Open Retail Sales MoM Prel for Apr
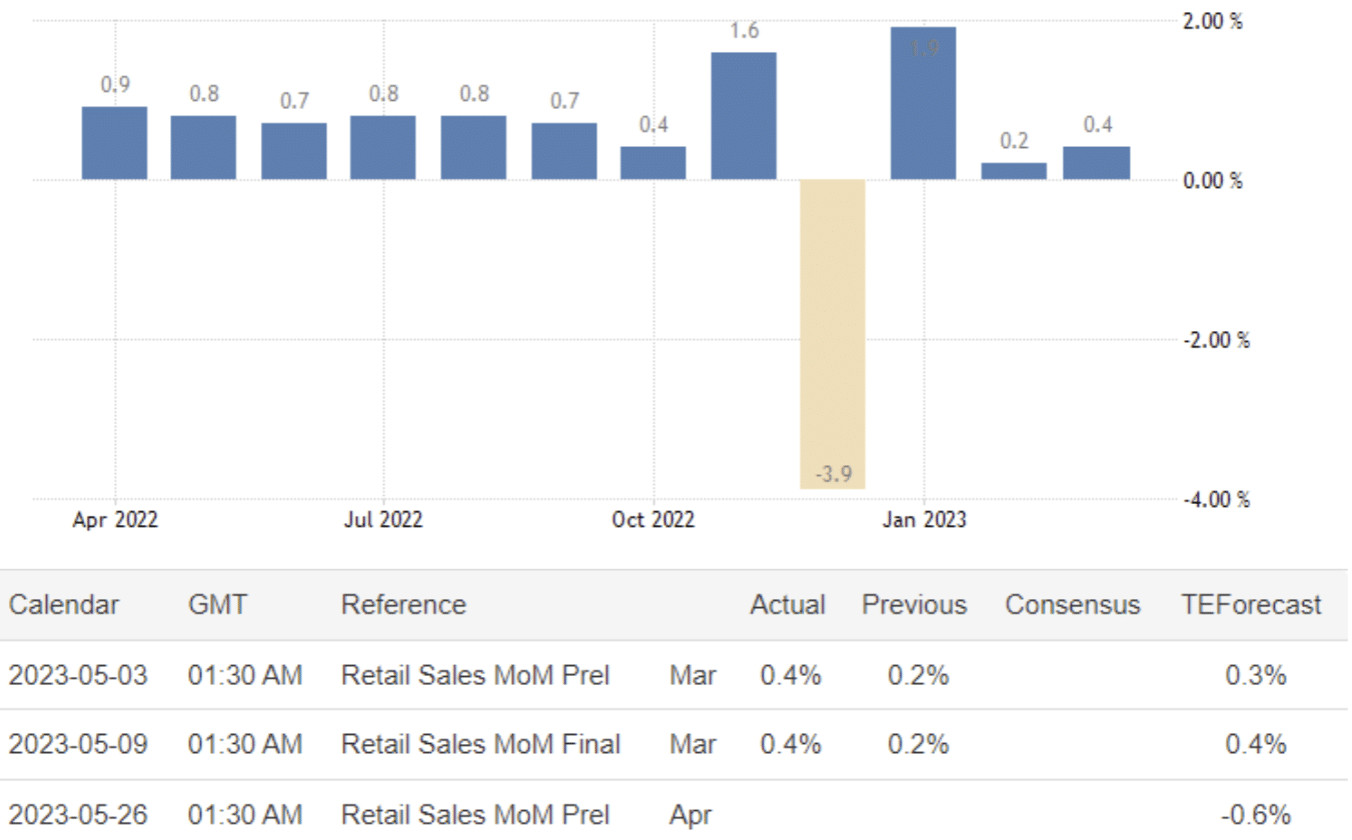 coord(475,815)
